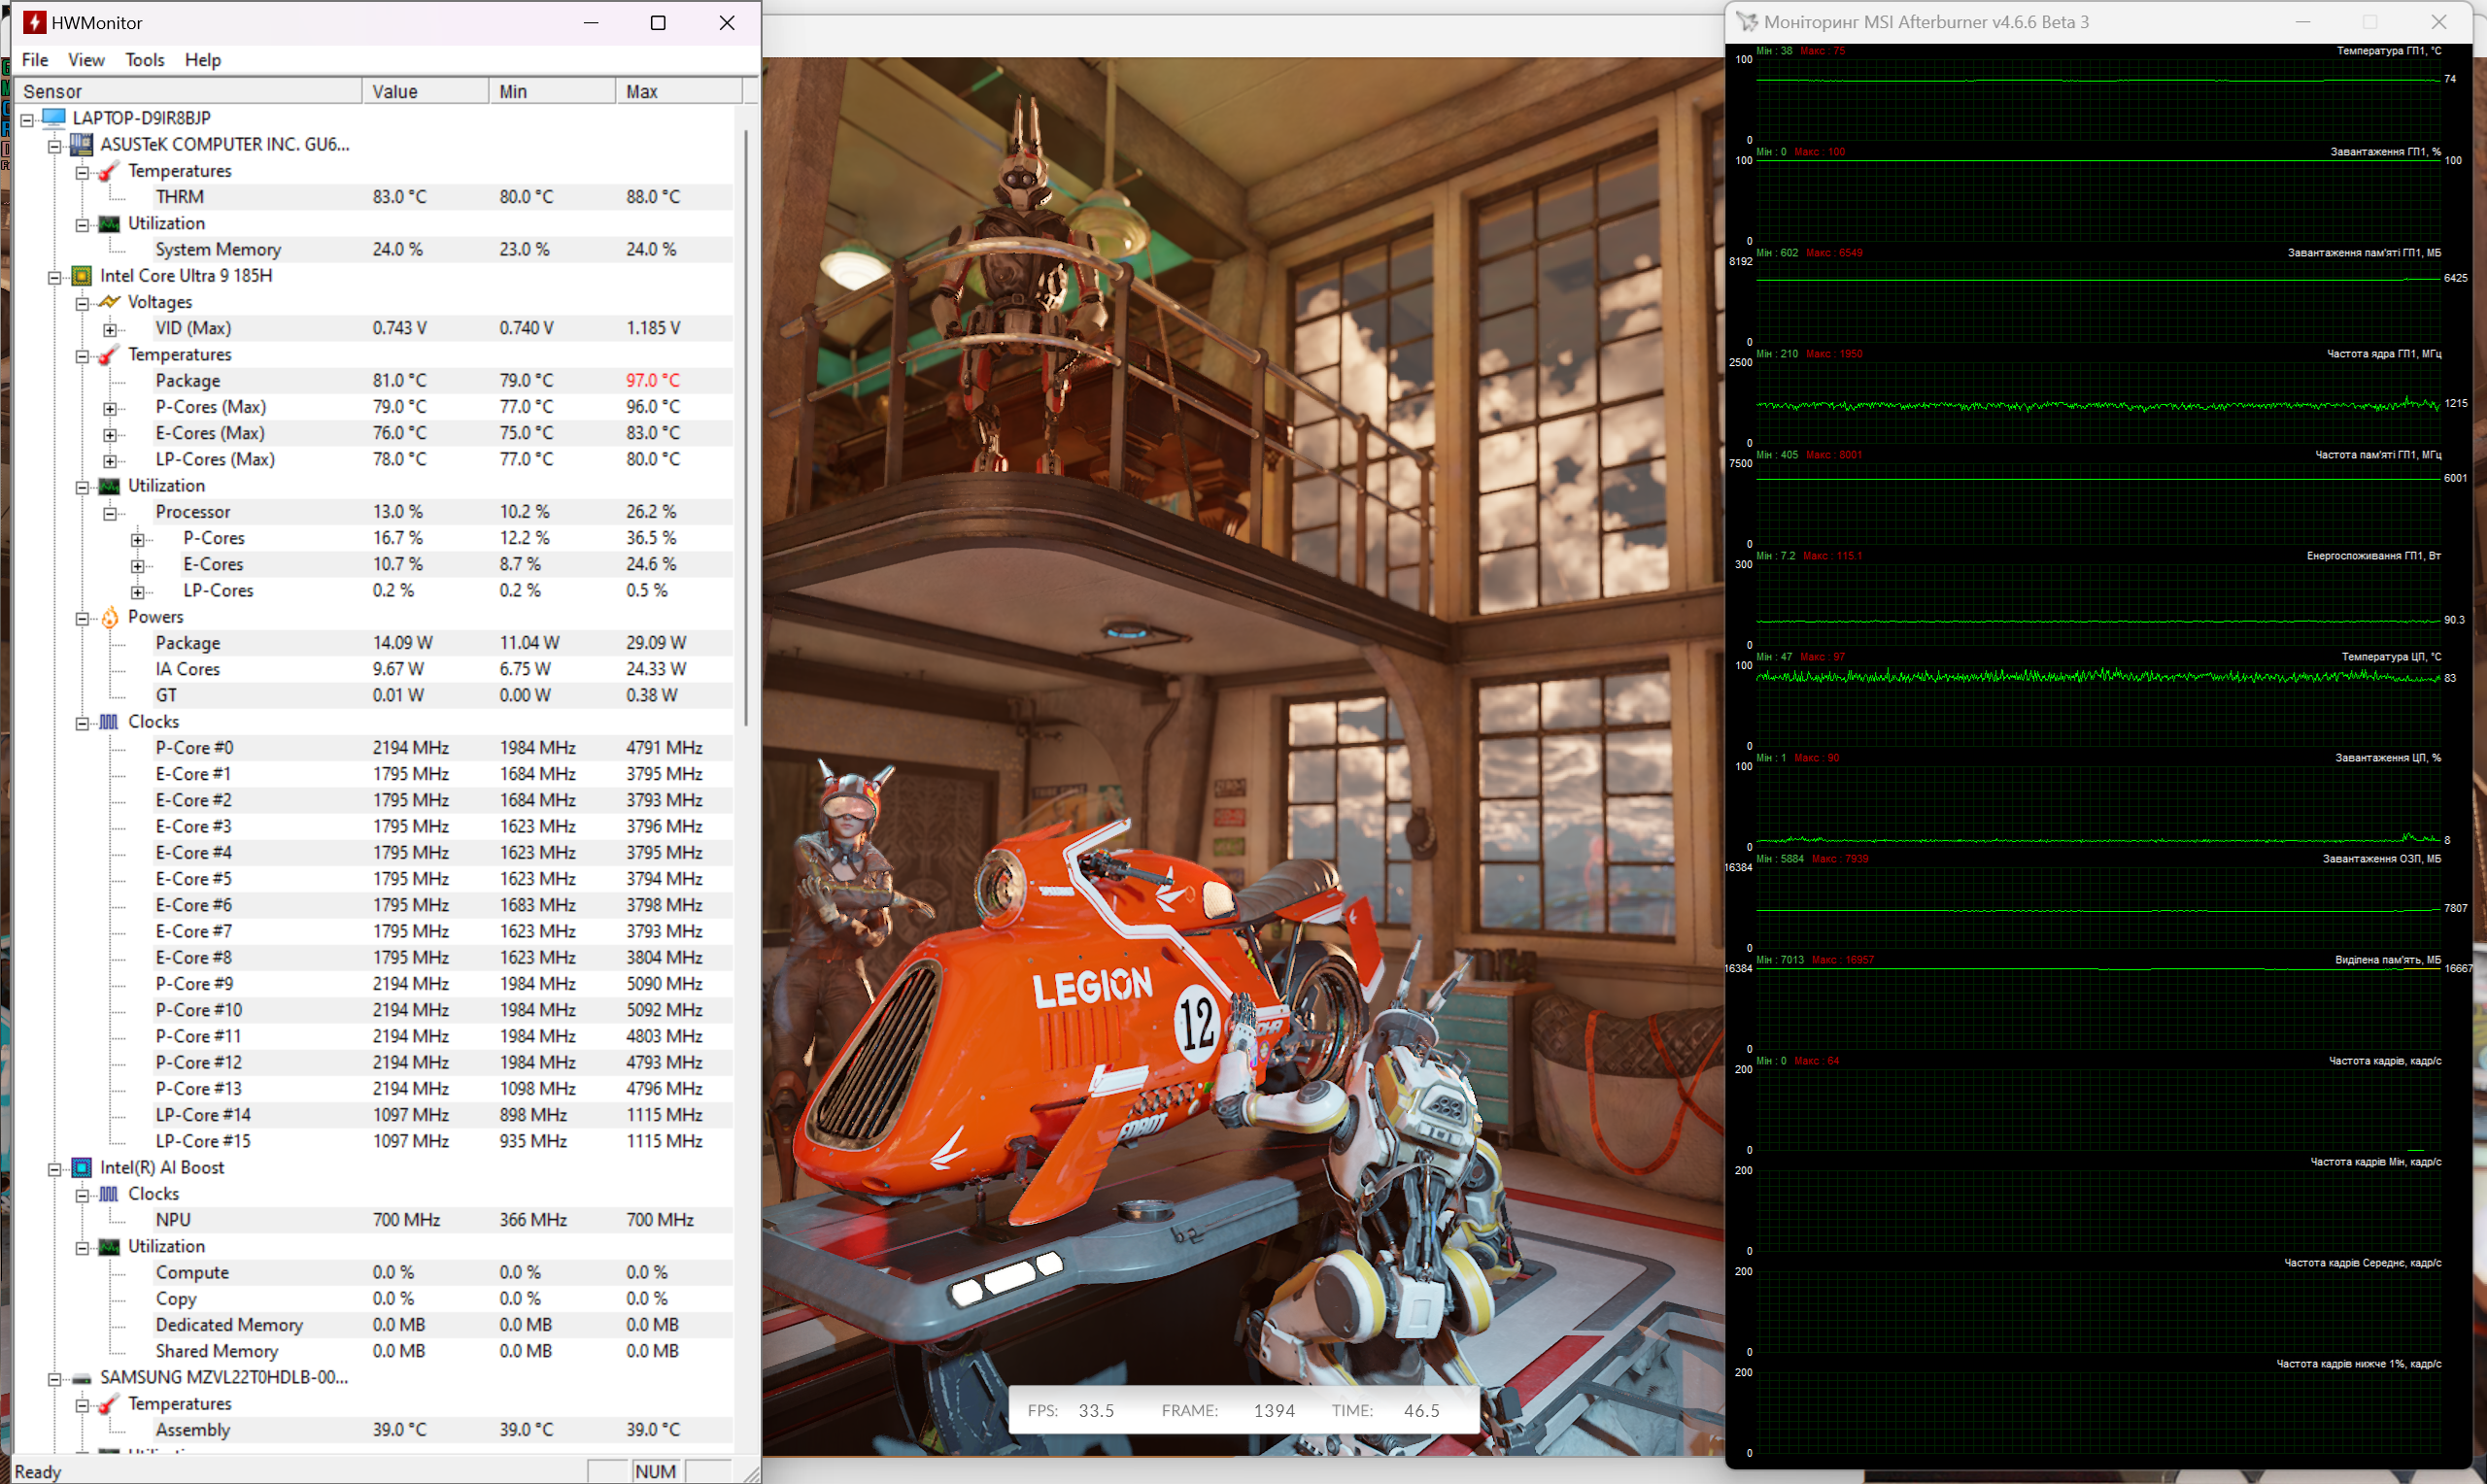Click the Clocks icon under Intel(R) AI Boost
Viewport: 2487px width, 1484px height.
point(109,1193)
